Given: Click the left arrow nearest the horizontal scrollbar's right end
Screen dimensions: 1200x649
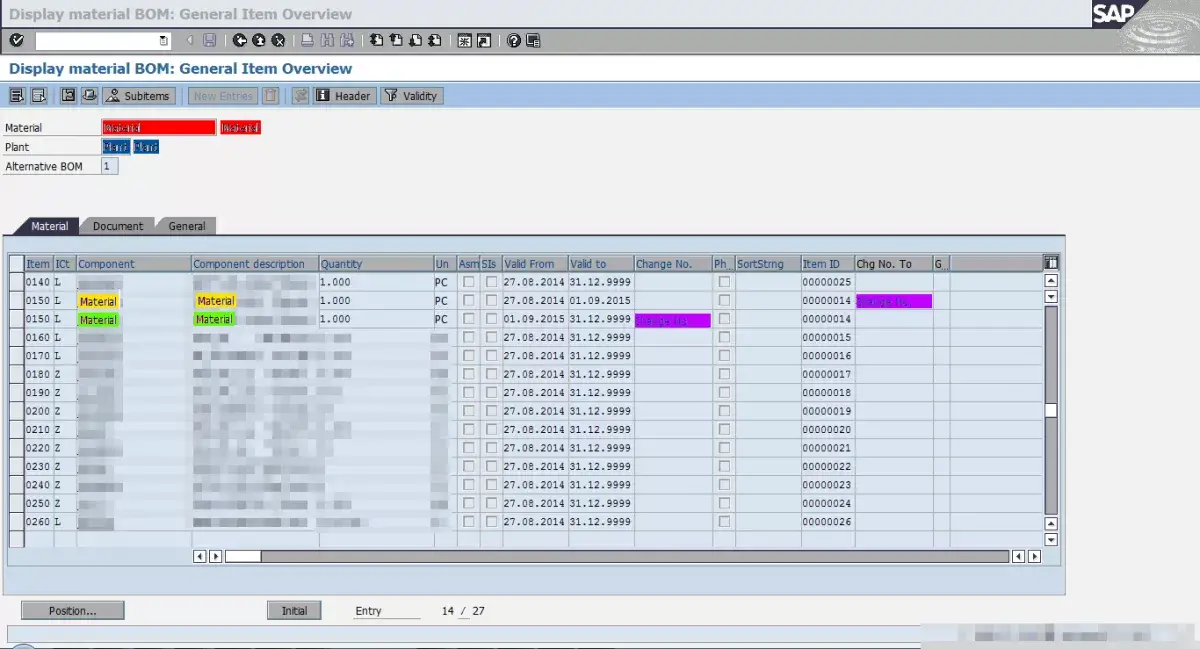Looking at the screenshot, I should pyautogui.click(x=1019, y=556).
